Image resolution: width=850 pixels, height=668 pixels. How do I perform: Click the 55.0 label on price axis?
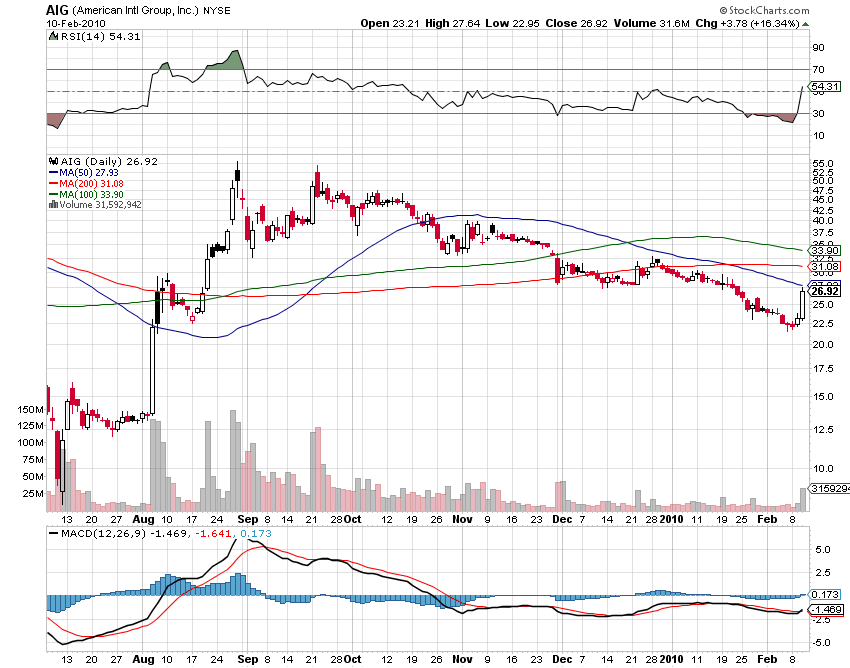tap(822, 163)
